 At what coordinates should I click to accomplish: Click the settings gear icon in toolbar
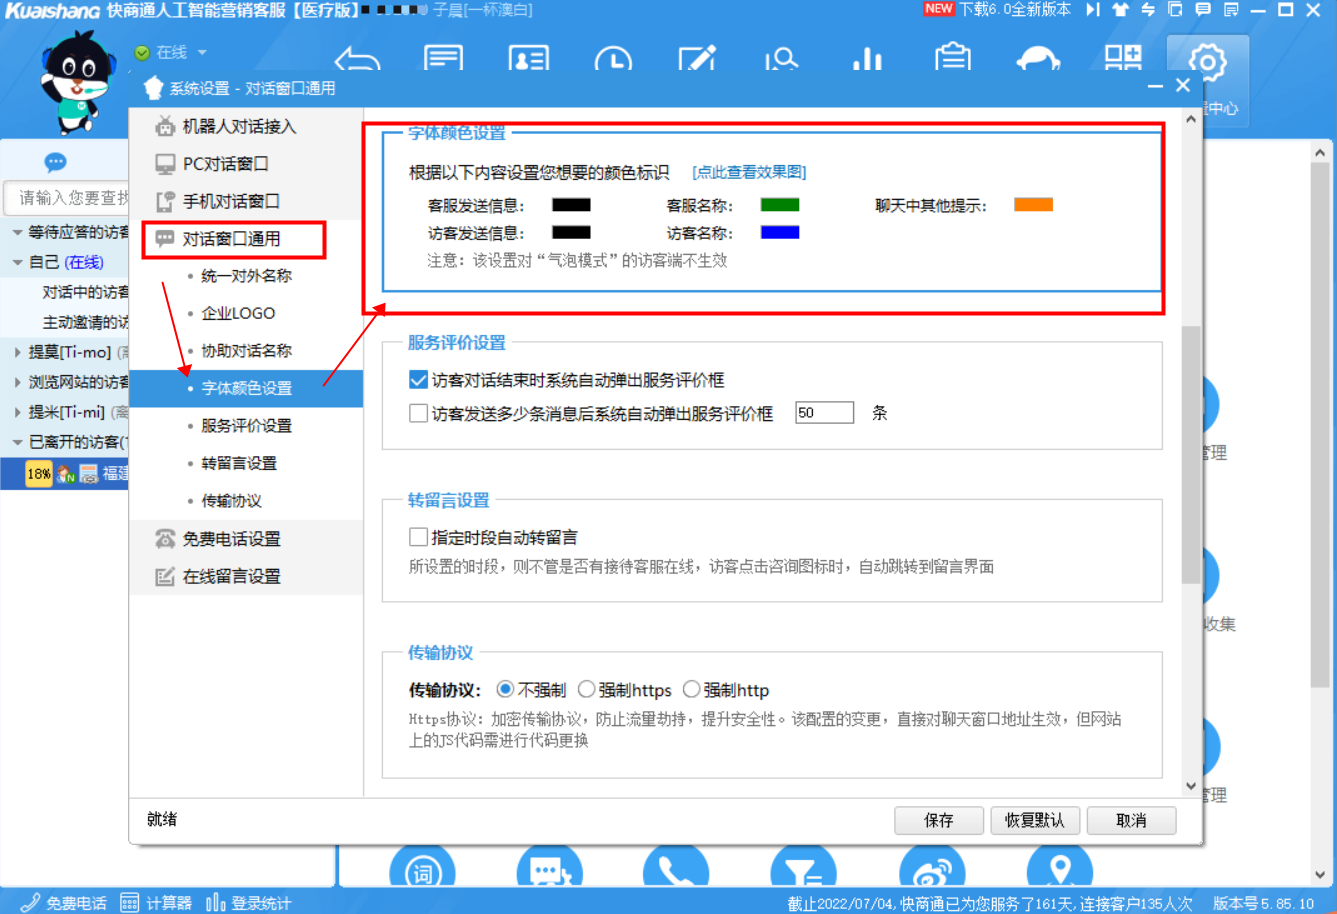[x=1207, y=63]
